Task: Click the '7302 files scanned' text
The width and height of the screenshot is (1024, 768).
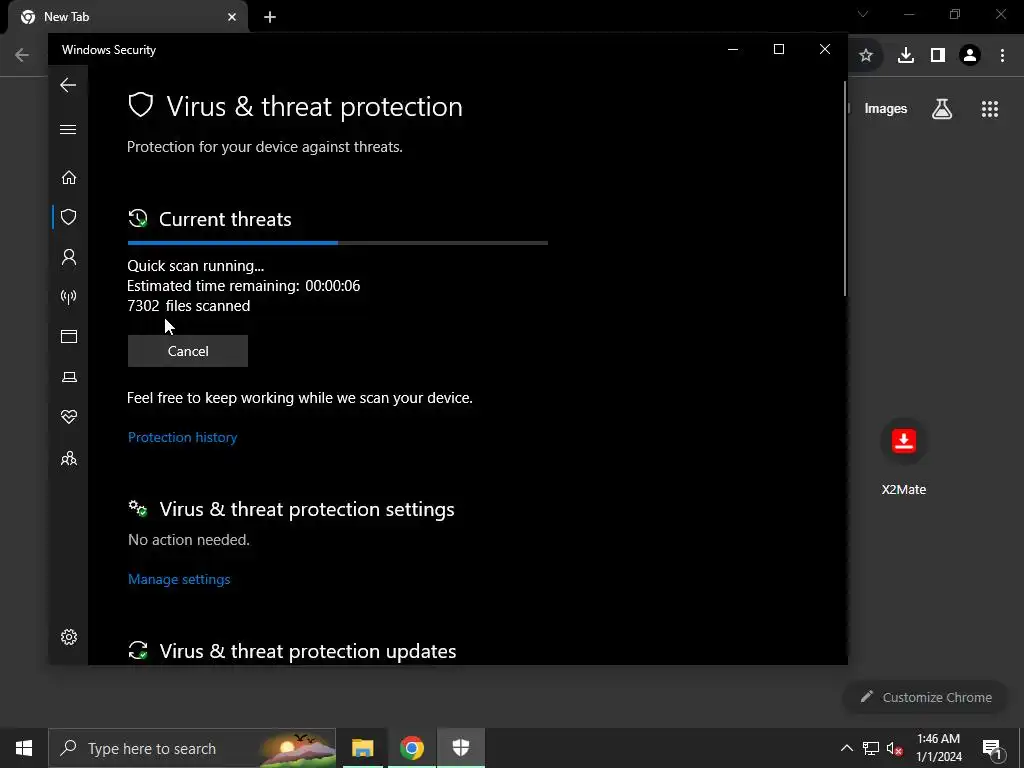Action: (189, 306)
